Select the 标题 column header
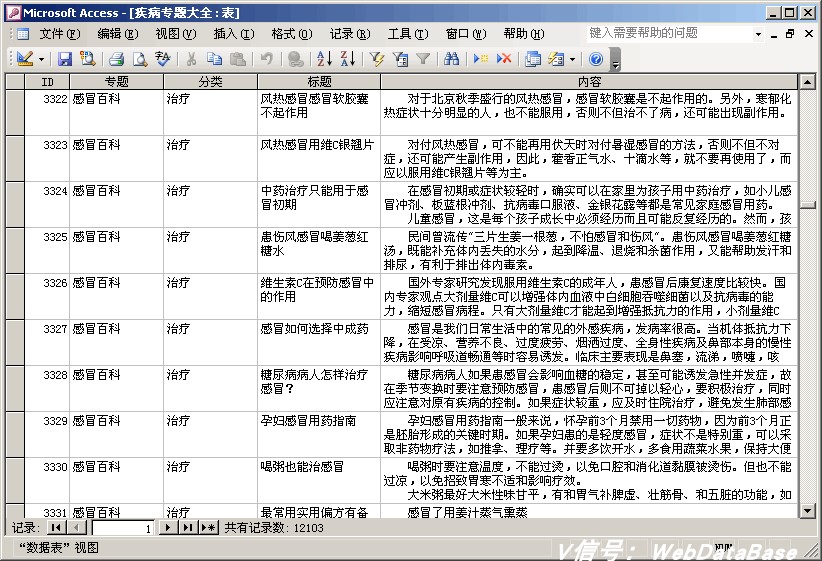This screenshot has height=561, width=822. point(319,82)
